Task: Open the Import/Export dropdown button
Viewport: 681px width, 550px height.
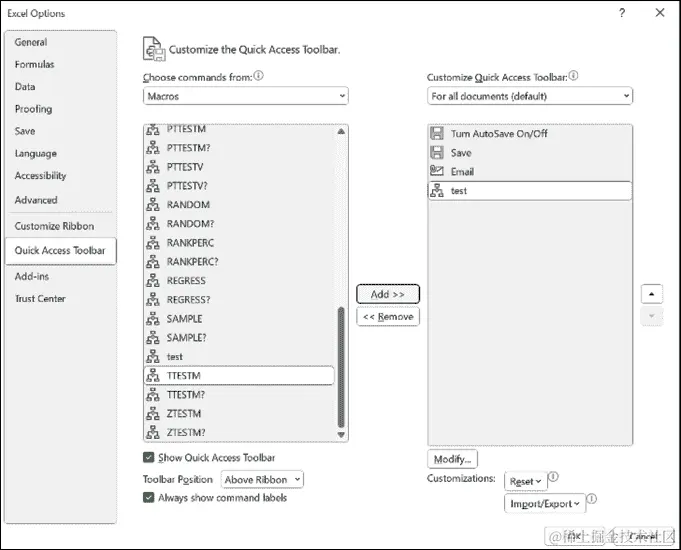Action: (x=545, y=504)
